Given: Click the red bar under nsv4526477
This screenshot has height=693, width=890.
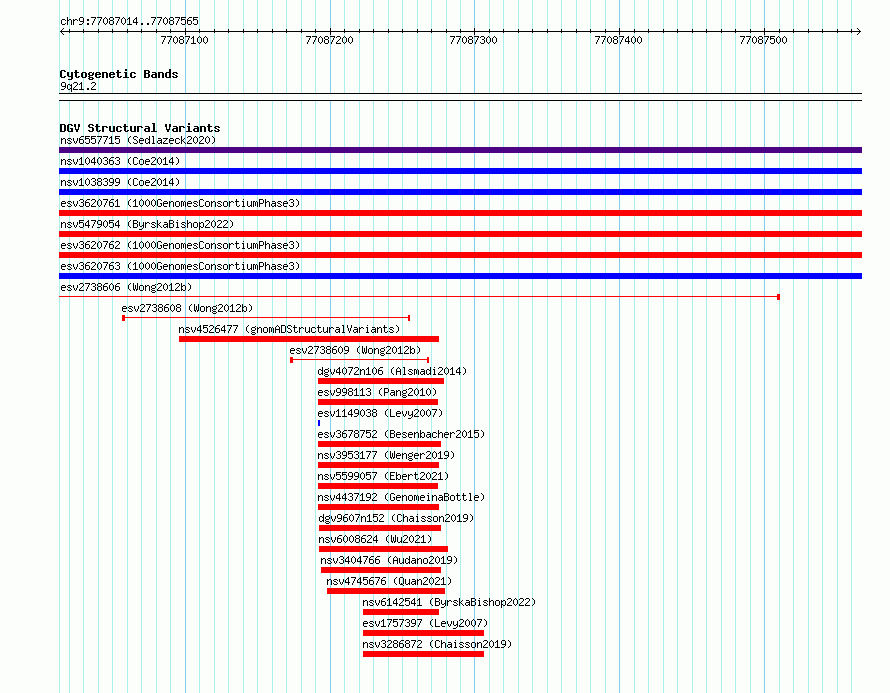Looking at the screenshot, I should click(309, 339).
